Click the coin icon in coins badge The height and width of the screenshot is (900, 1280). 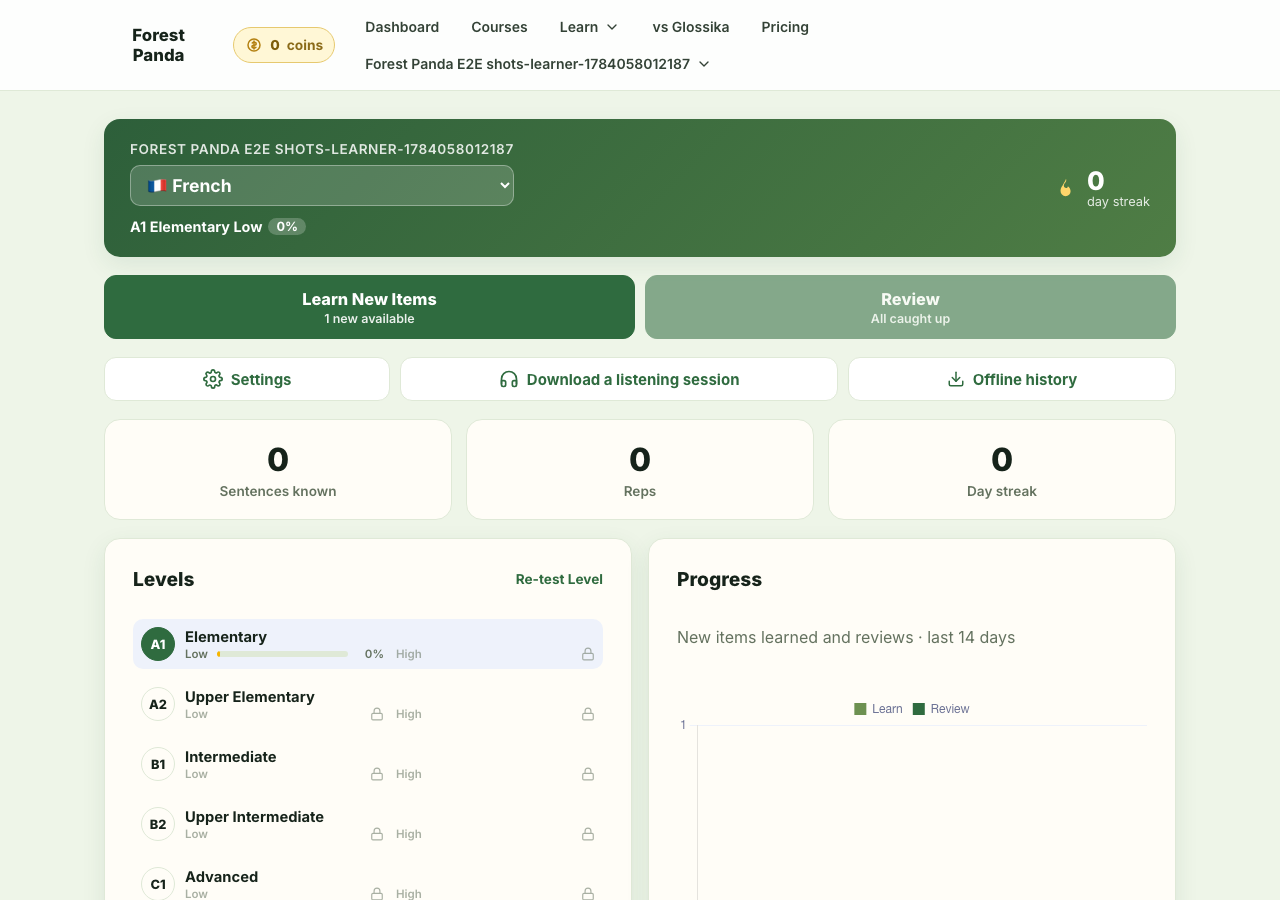(254, 45)
